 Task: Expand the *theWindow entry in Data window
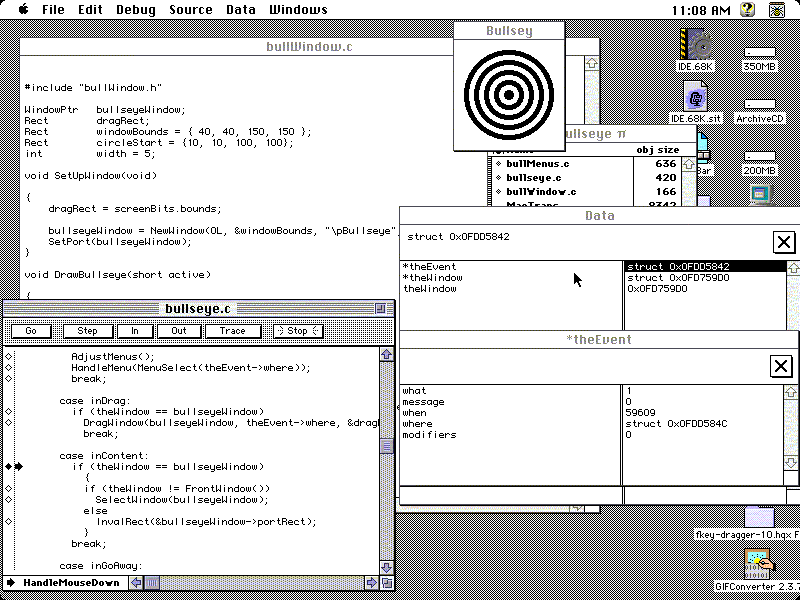pos(432,278)
